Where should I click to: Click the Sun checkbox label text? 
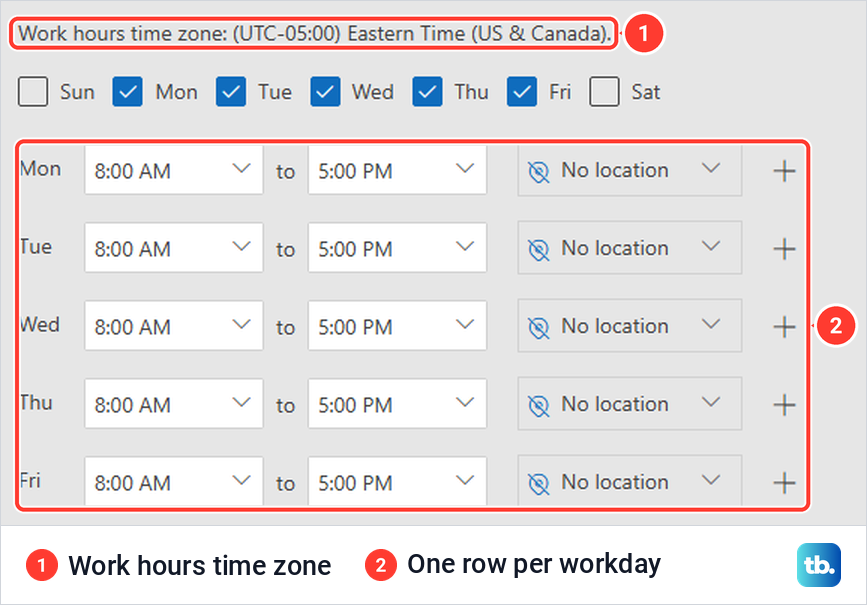pos(77,92)
